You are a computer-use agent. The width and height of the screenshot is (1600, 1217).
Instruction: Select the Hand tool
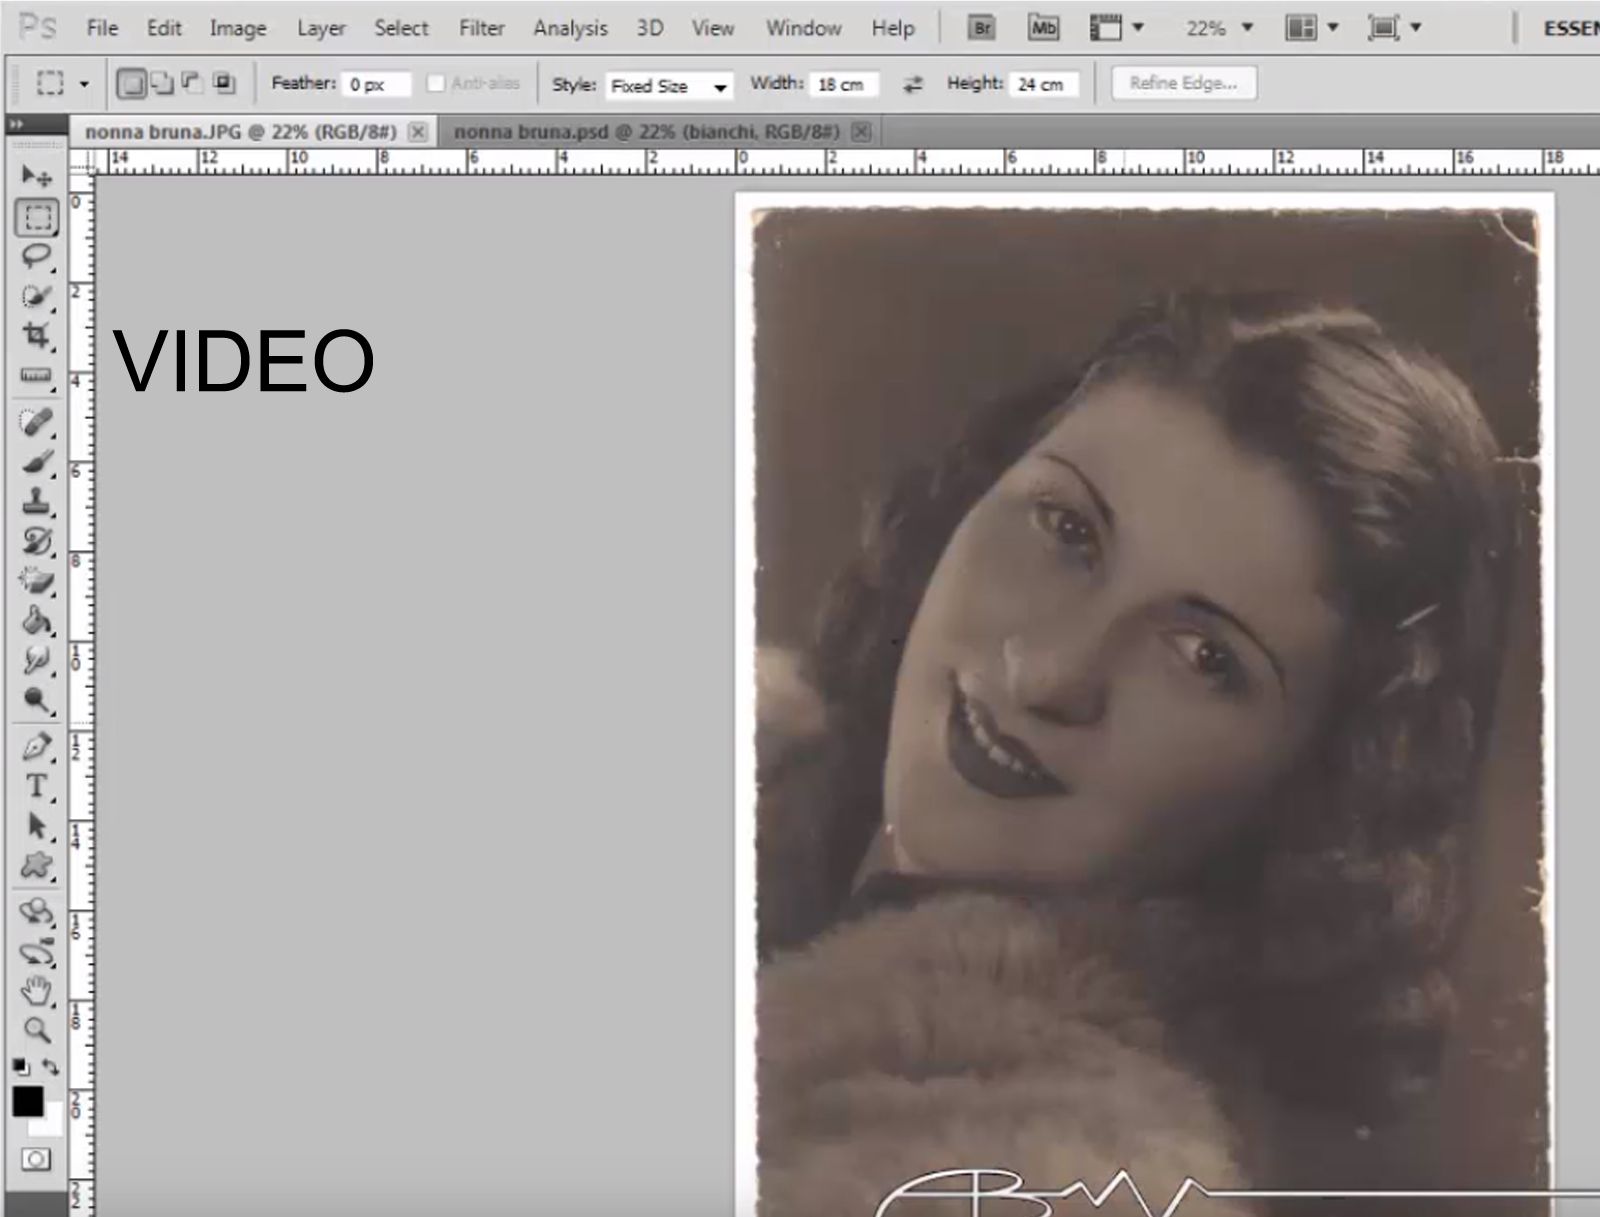(37, 991)
